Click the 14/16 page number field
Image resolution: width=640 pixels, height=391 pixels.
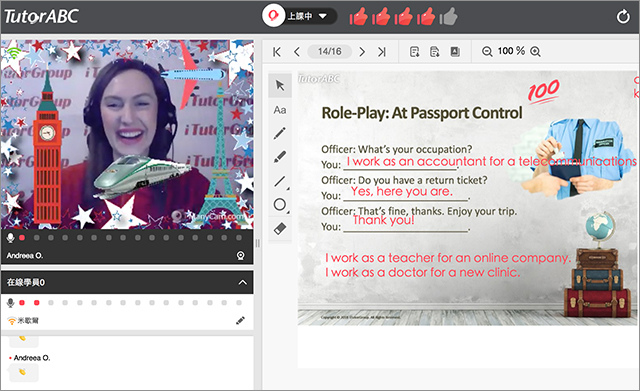tap(329, 51)
